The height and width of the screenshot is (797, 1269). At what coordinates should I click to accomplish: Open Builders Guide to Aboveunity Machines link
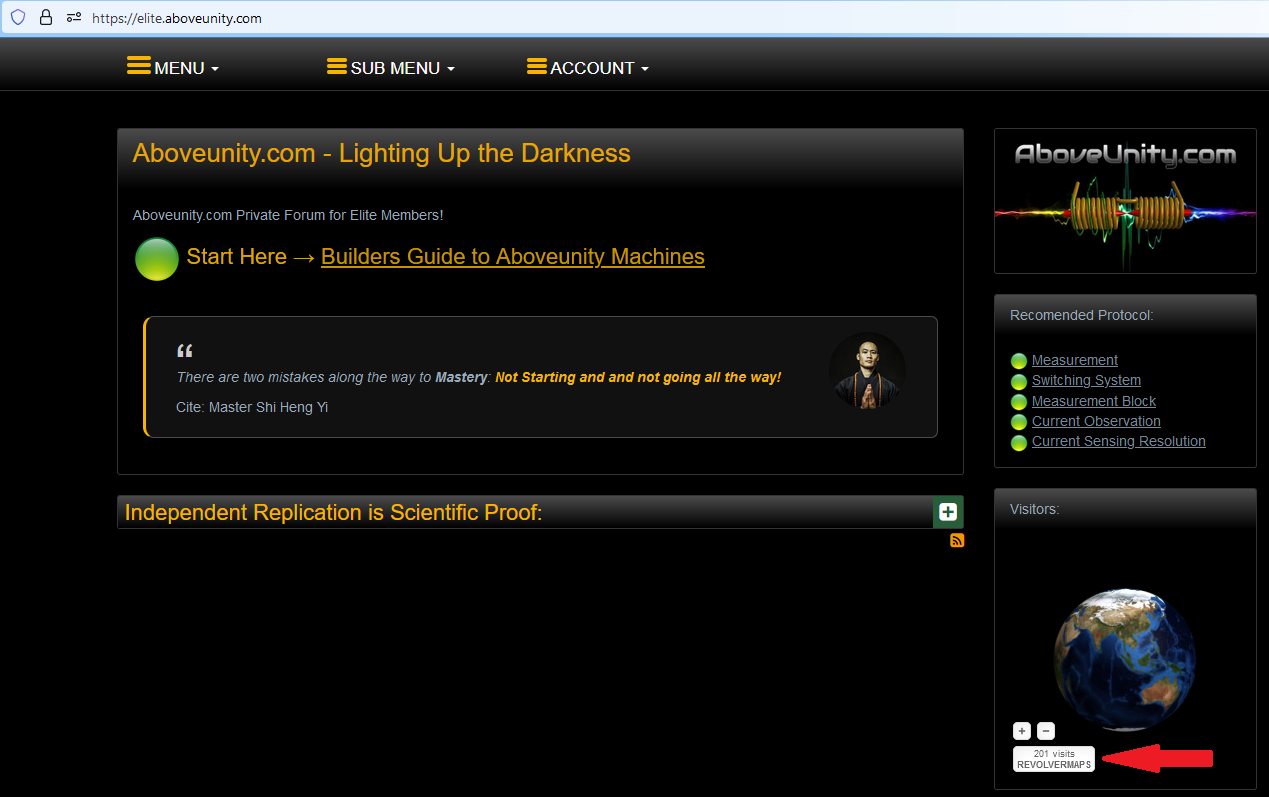click(513, 257)
